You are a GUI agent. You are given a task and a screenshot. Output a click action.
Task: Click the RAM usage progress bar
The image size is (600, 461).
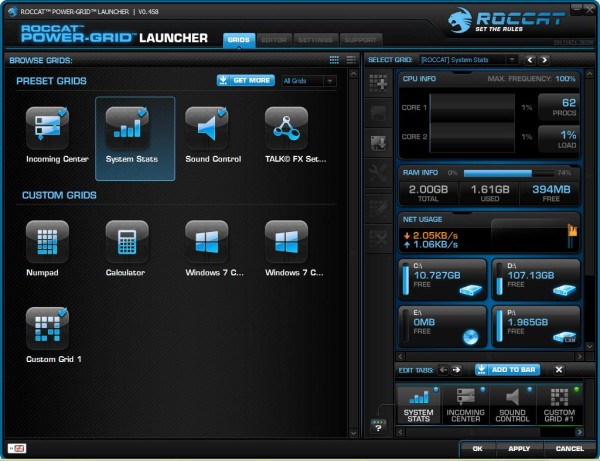pyautogui.click(x=509, y=173)
